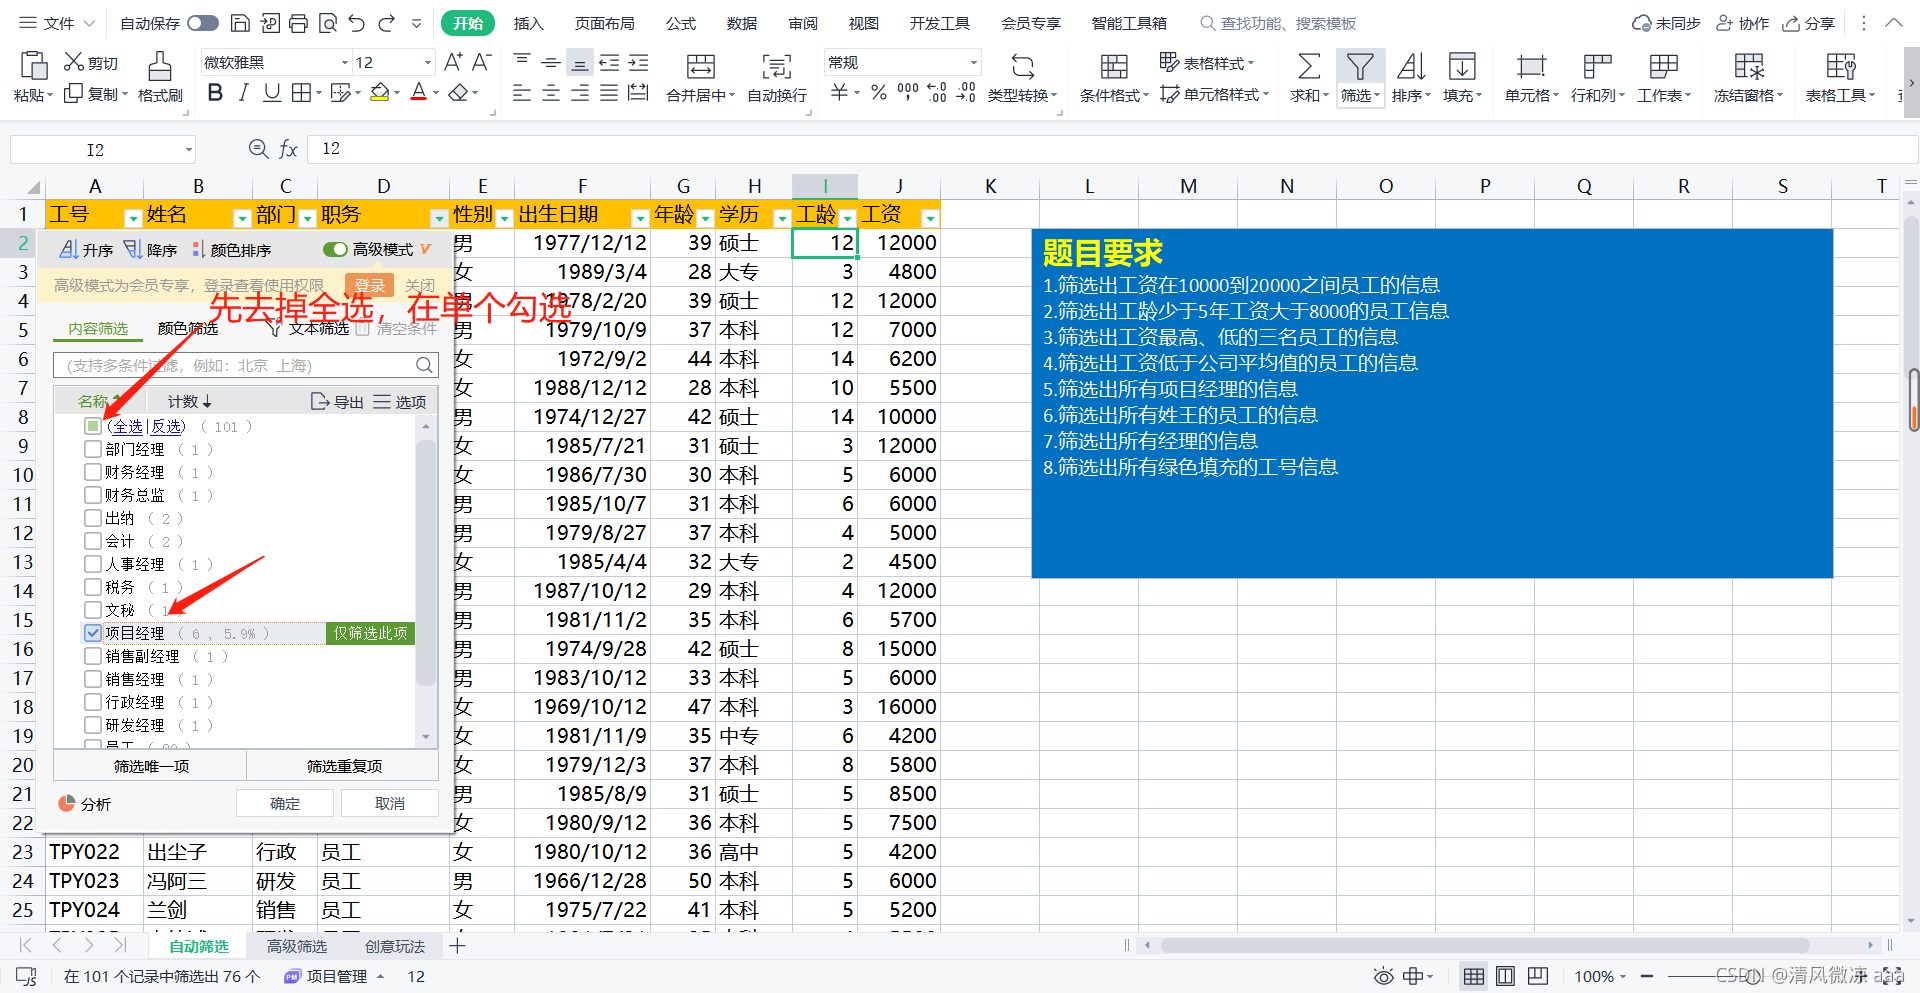Click the cell borders icon
1920x993 pixels.
pyautogui.click(x=301, y=93)
